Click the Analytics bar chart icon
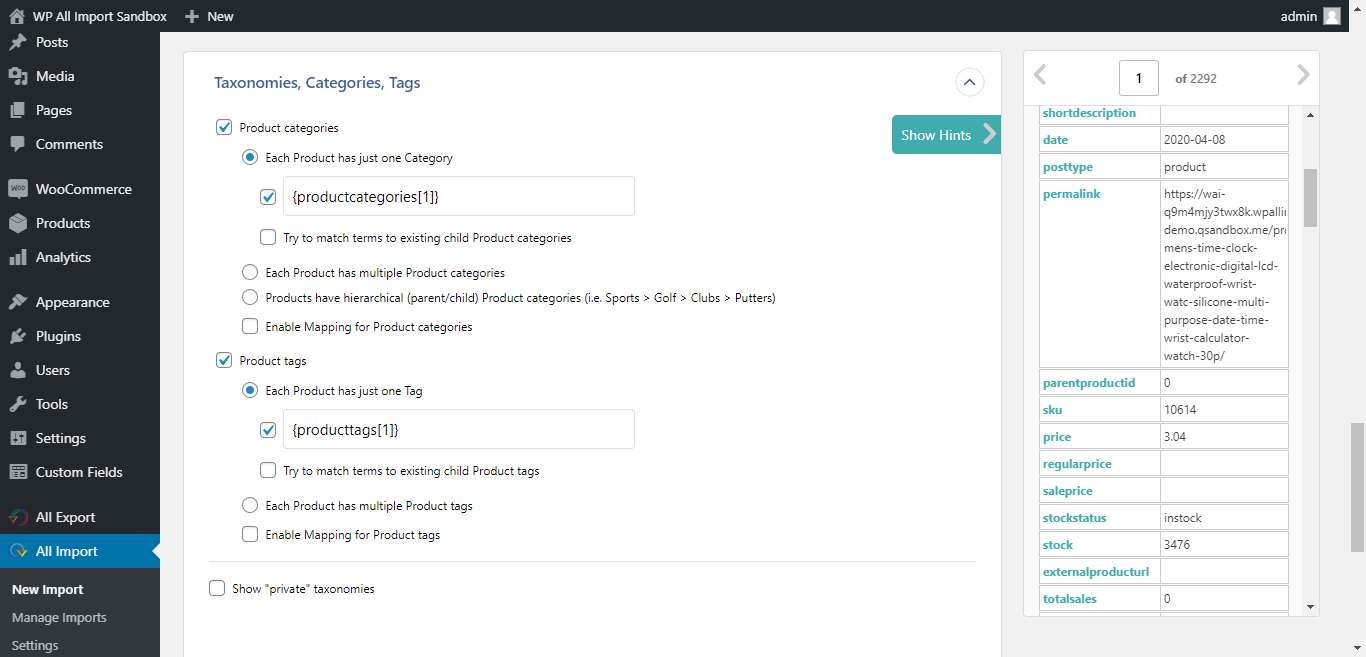Screen dimensions: 1366x657 (x=17, y=257)
